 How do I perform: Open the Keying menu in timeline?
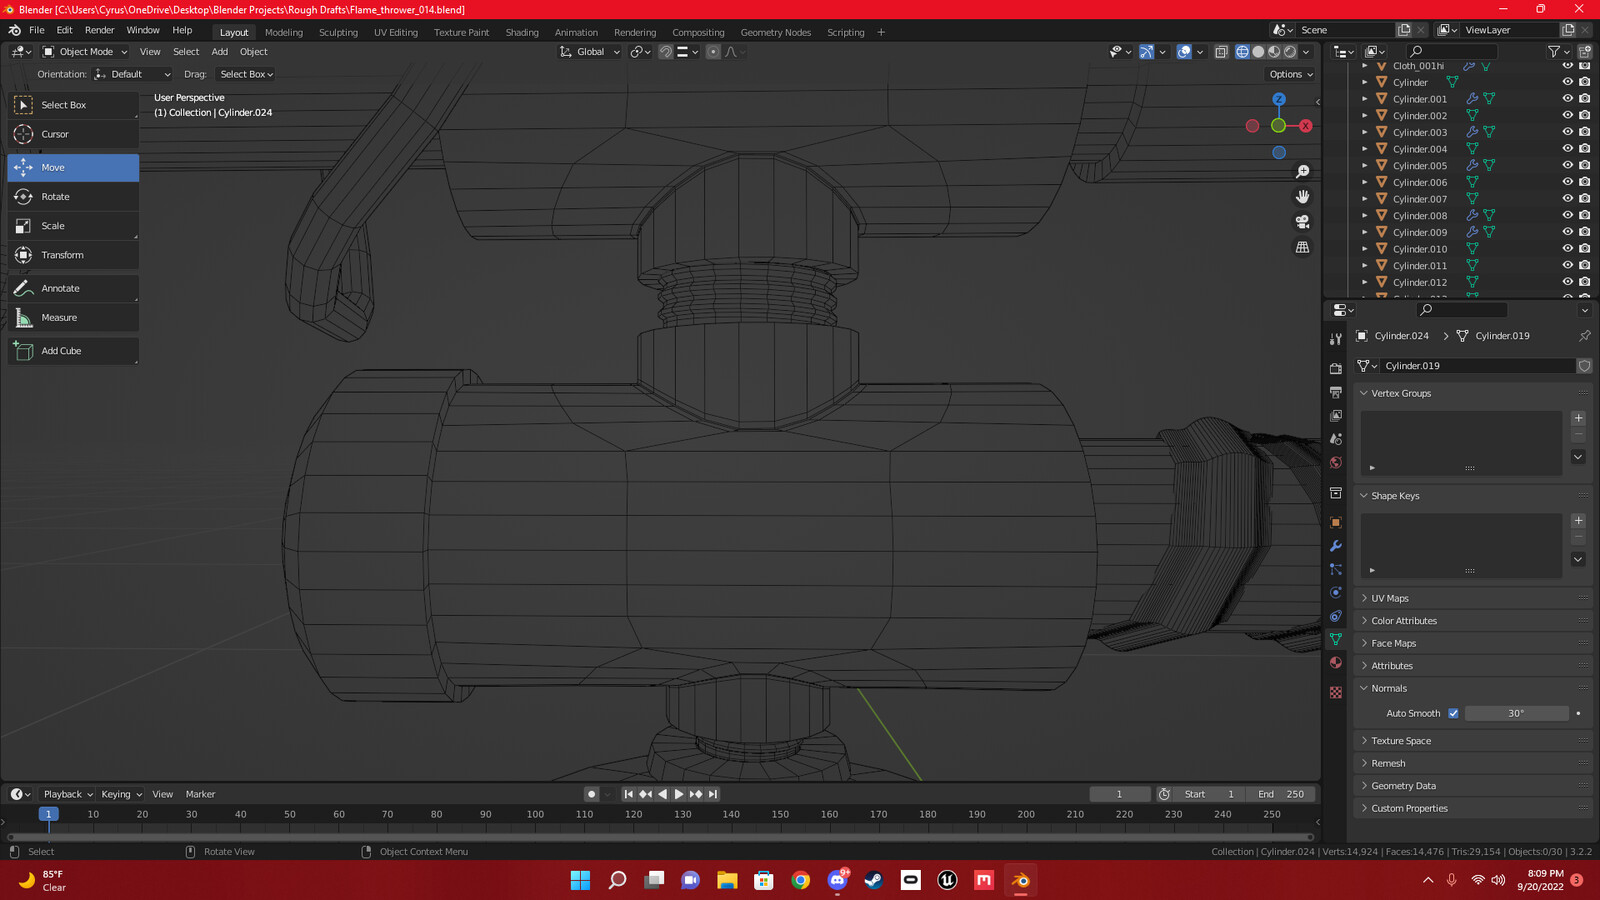click(121, 794)
